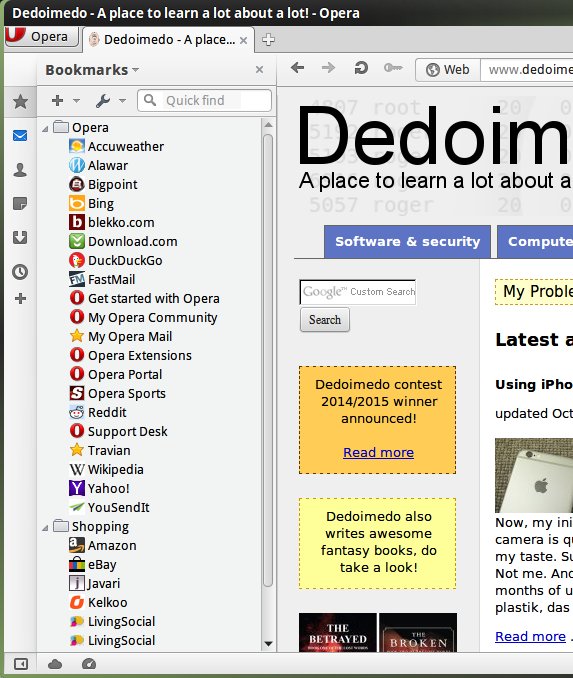Select the Bookmarks star panel icon
Screen dimensions: 573x678
(x=20, y=102)
